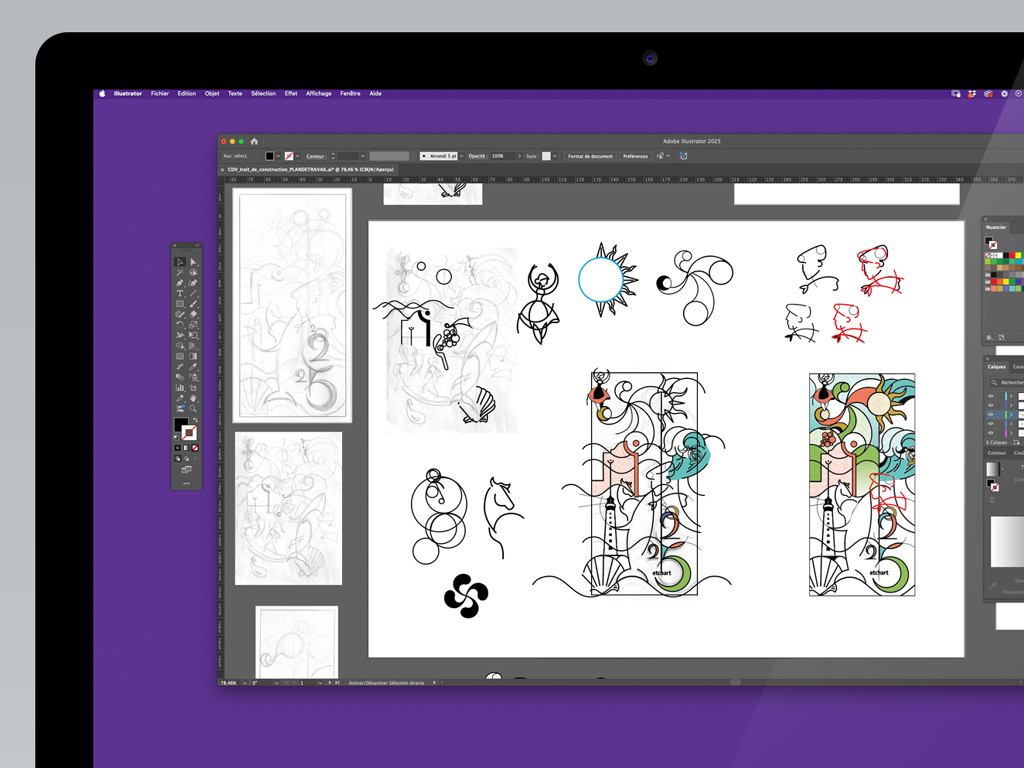Select the Selection (black arrow) tool
Viewport: 1024px width, 768px height.
click(180, 262)
